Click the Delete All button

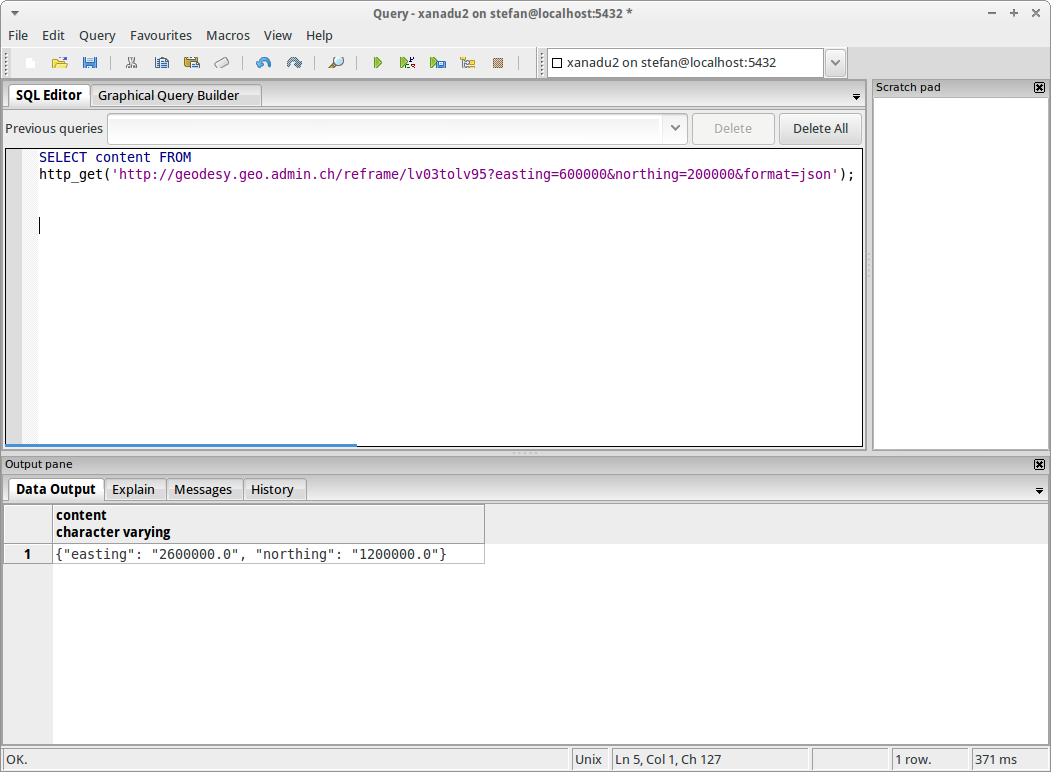tap(820, 129)
